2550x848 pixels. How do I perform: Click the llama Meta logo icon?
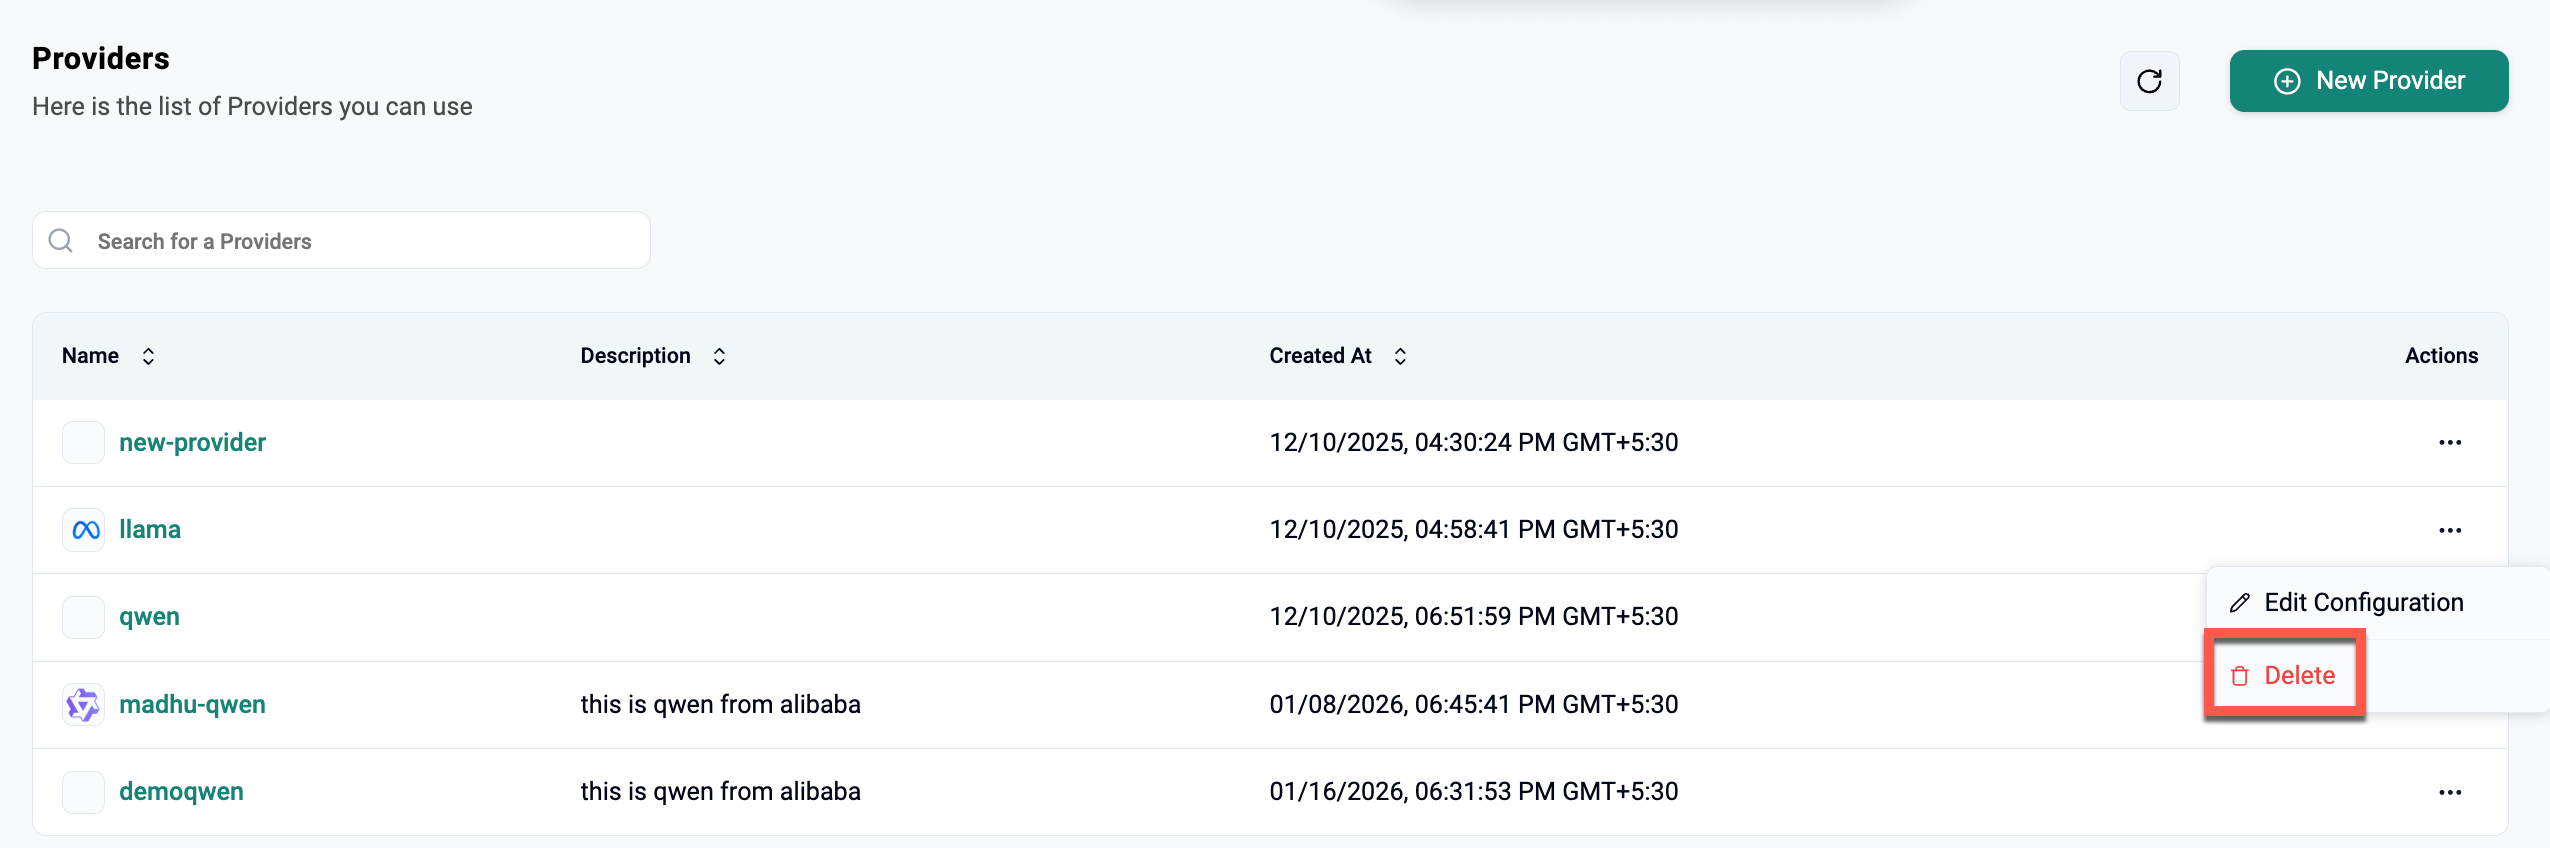pyautogui.click(x=84, y=530)
